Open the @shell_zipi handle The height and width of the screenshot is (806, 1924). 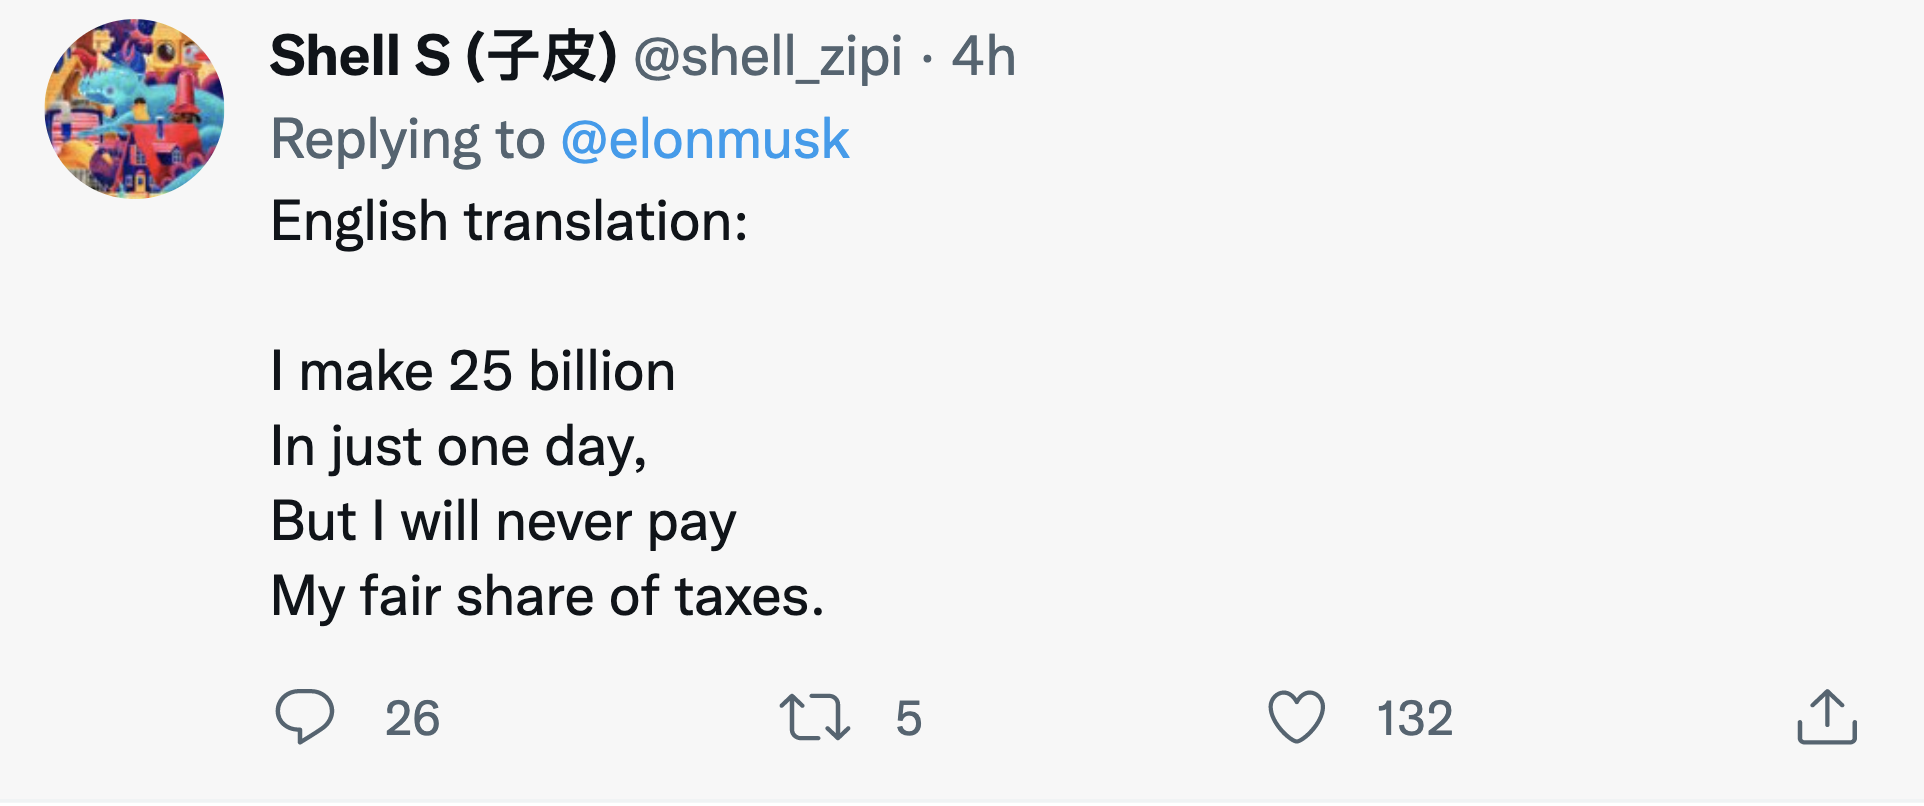point(768,56)
